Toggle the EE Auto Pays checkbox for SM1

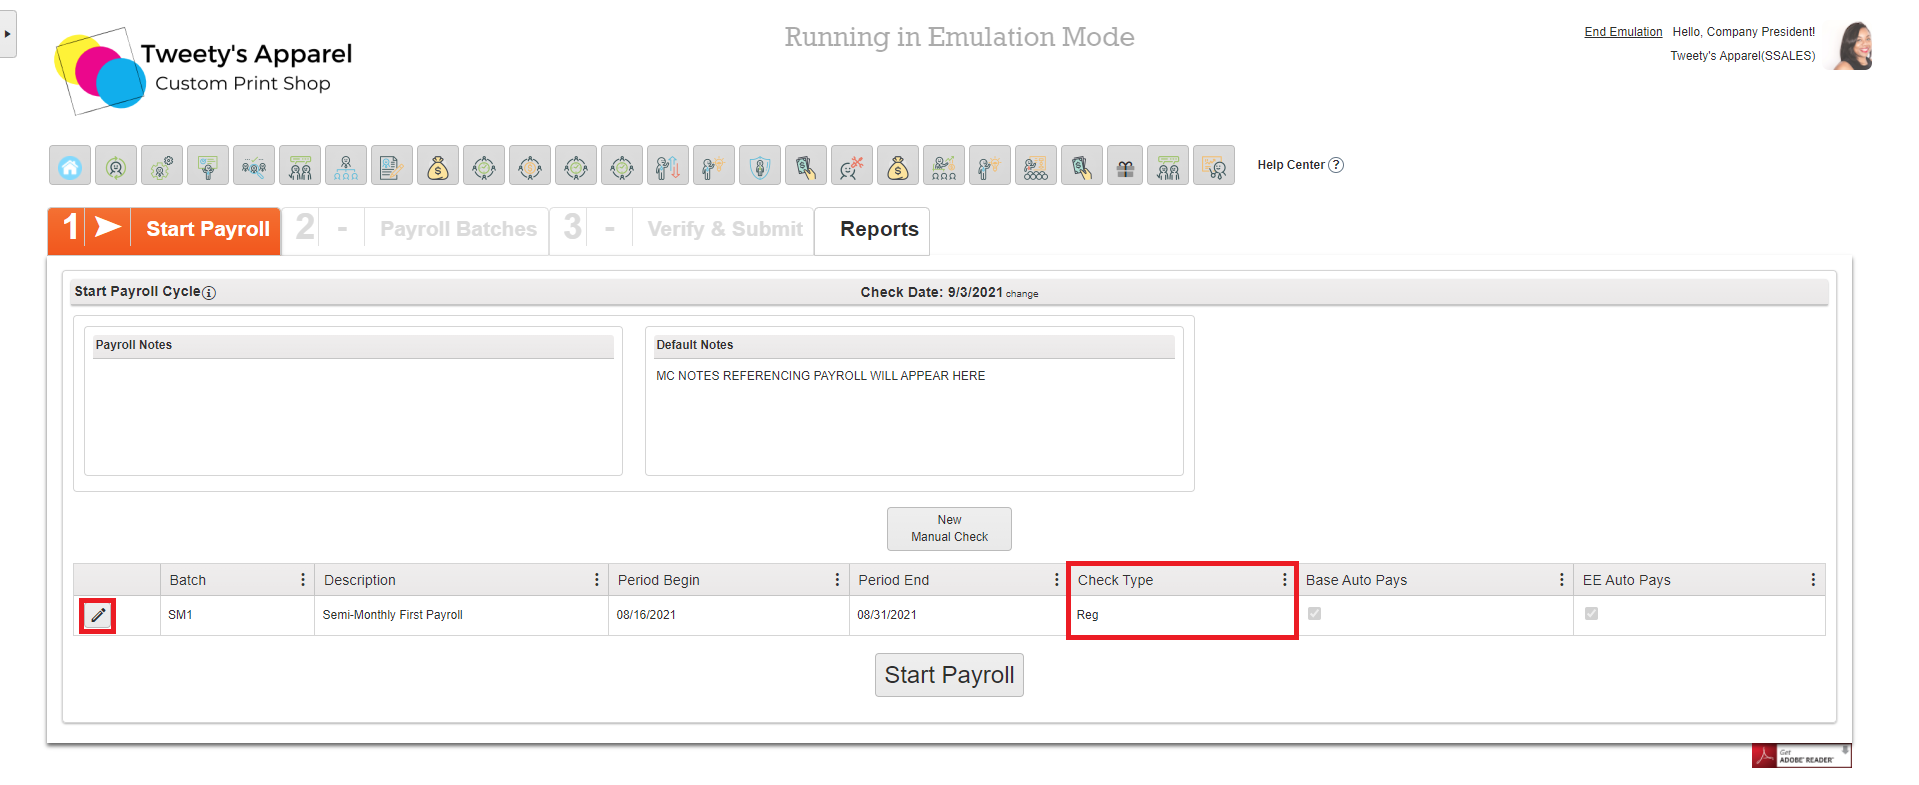point(1591,614)
